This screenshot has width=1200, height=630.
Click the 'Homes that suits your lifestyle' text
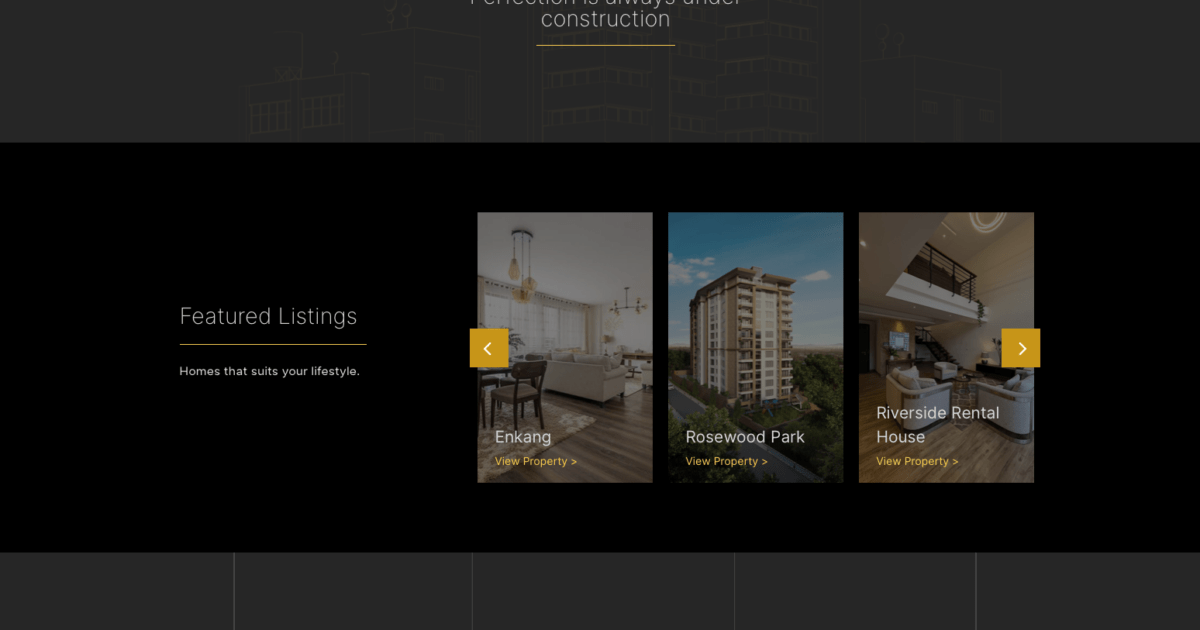[x=269, y=371]
